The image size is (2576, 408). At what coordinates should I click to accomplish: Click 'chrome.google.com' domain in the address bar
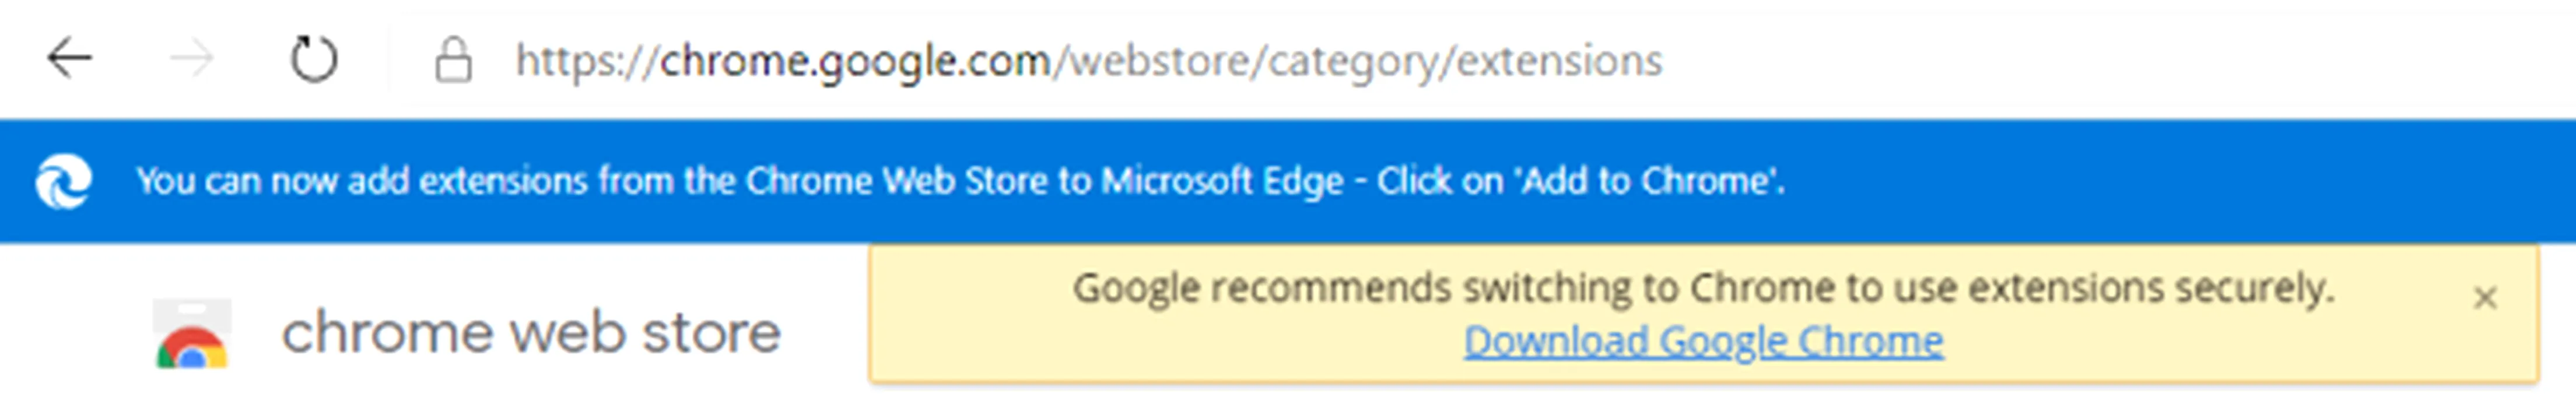855,61
